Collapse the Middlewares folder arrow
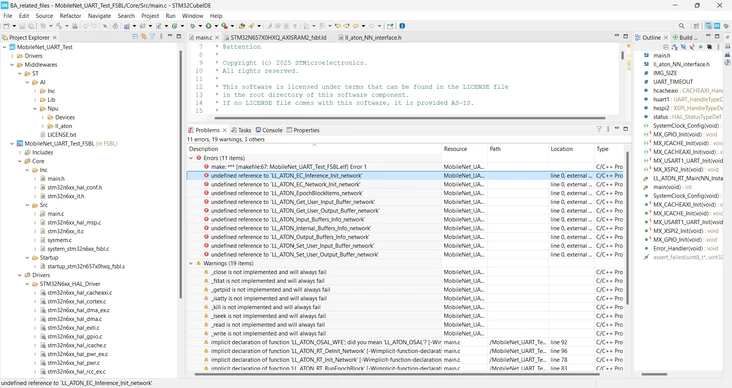 click(13, 65)
